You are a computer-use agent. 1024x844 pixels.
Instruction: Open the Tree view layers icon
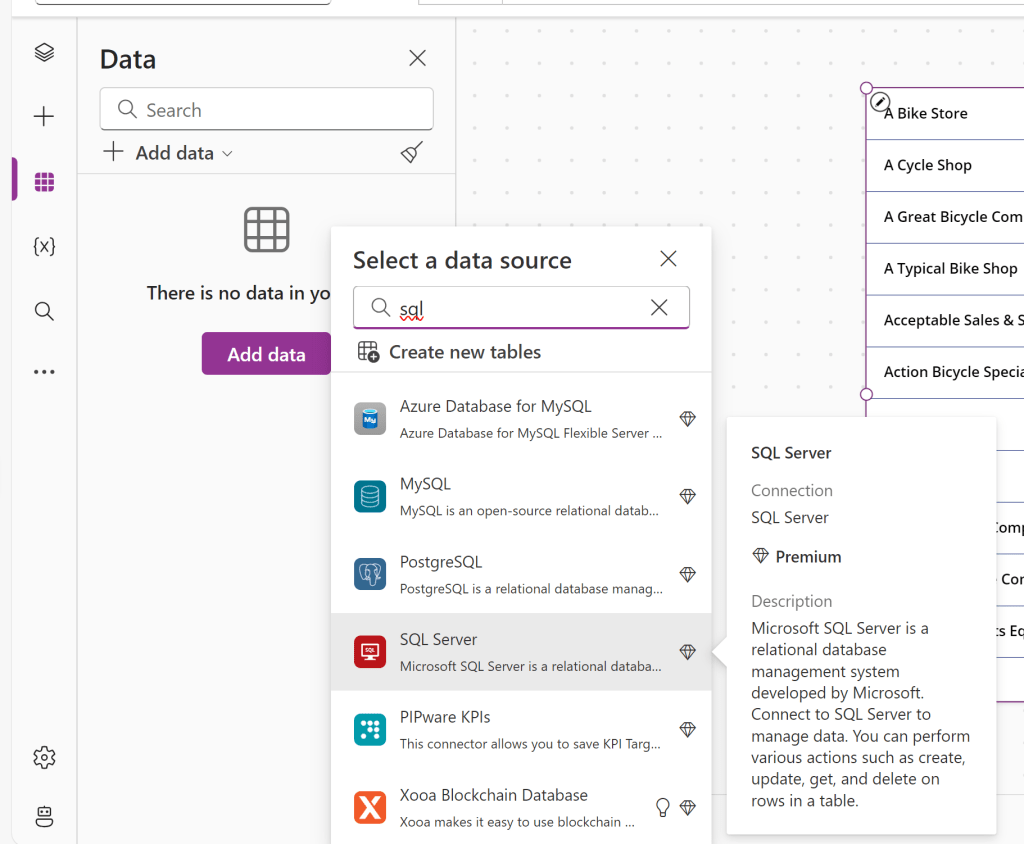click(44, 53)
